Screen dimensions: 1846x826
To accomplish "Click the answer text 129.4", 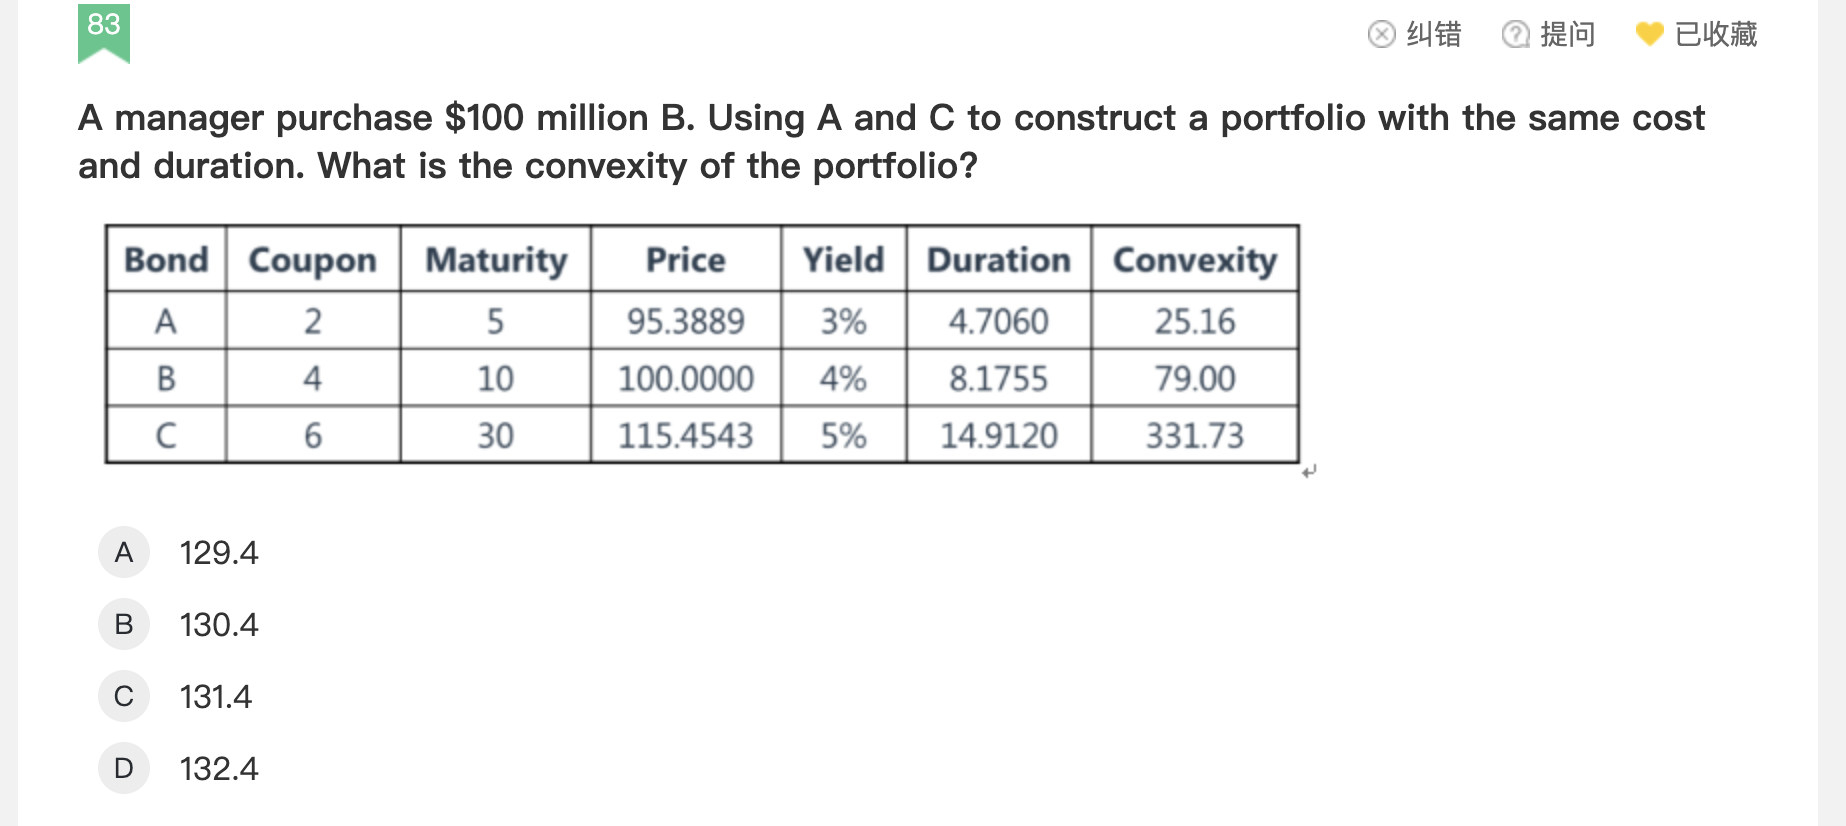I will 219,553.
